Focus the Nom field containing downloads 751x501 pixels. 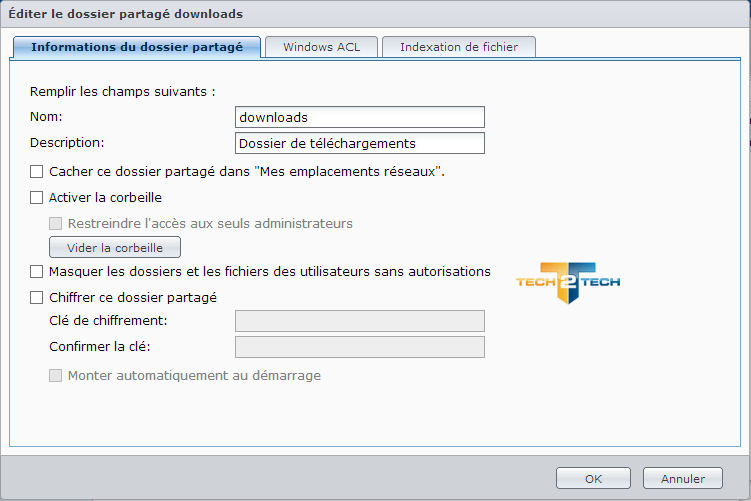click(x=360, y=117)
